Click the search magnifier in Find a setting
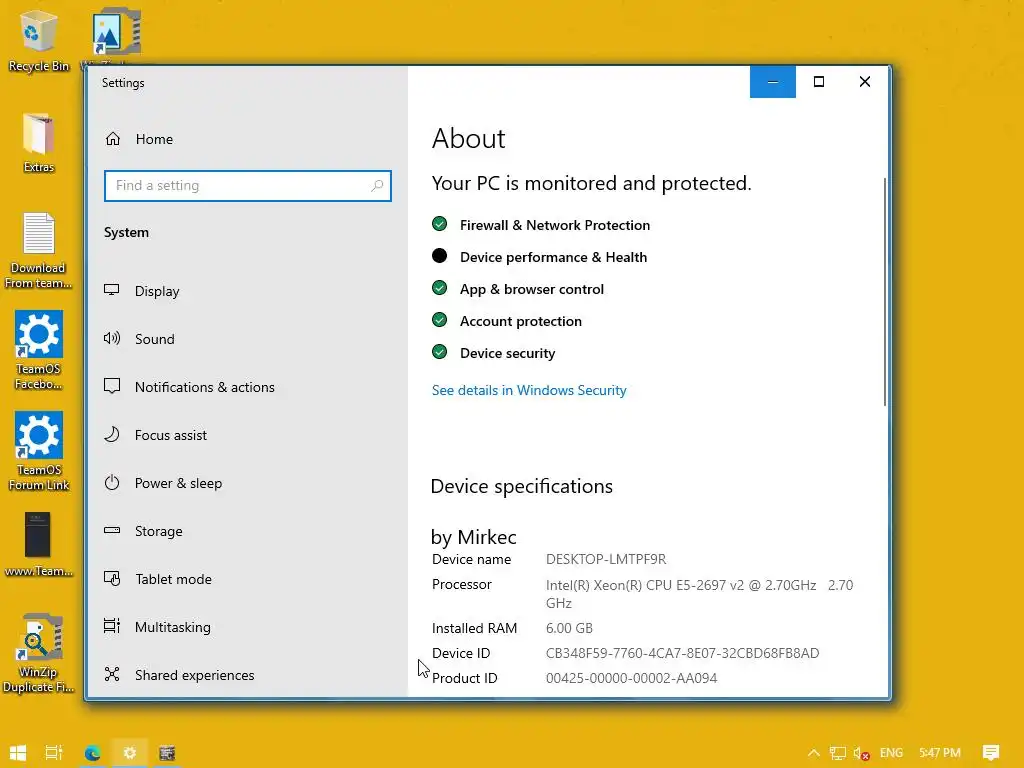Viewport: 1024px width, 768px height. tap(377, 185)
